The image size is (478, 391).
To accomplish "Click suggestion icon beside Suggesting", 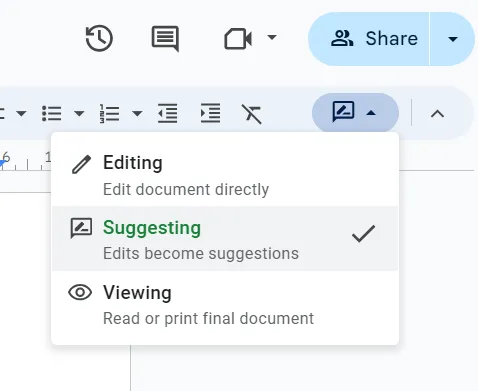I will tap(81, 228).
